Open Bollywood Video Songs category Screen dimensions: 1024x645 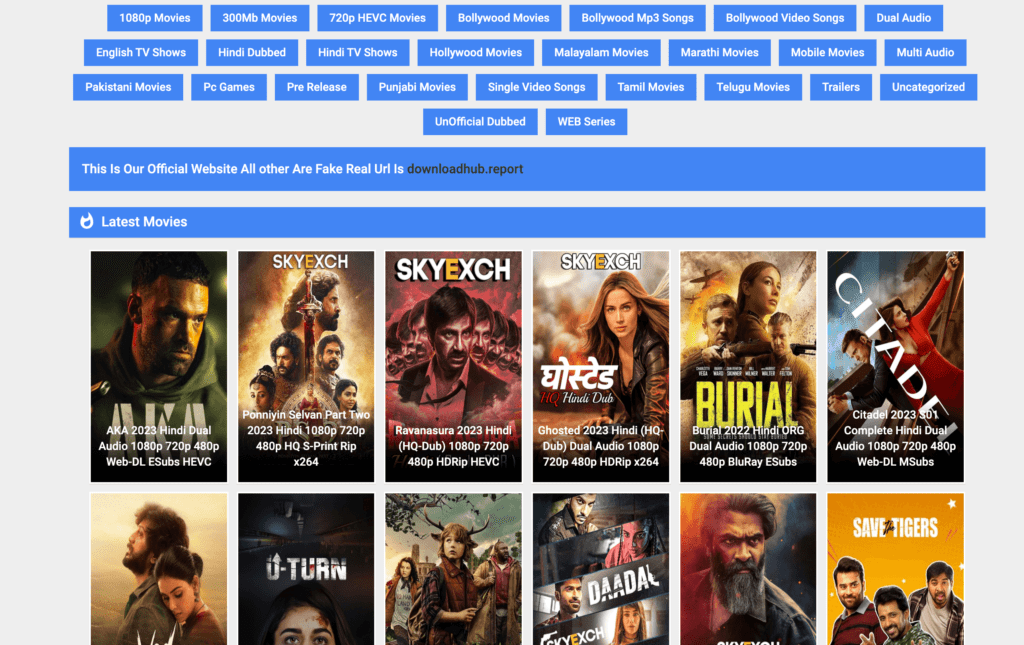pos(785,18)
